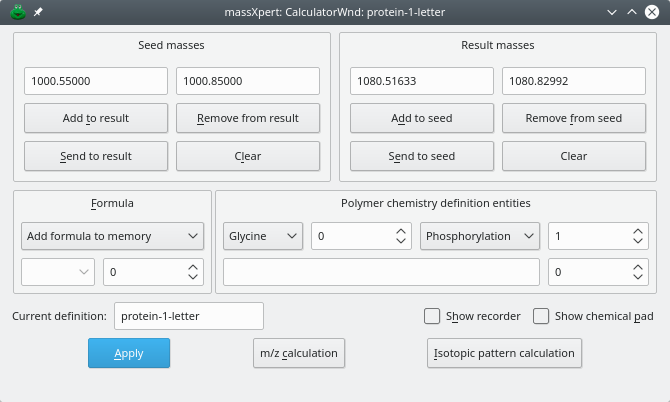Open the empty formula combo box
Screen dimensions: 670x402
click(x=58, y=271)
